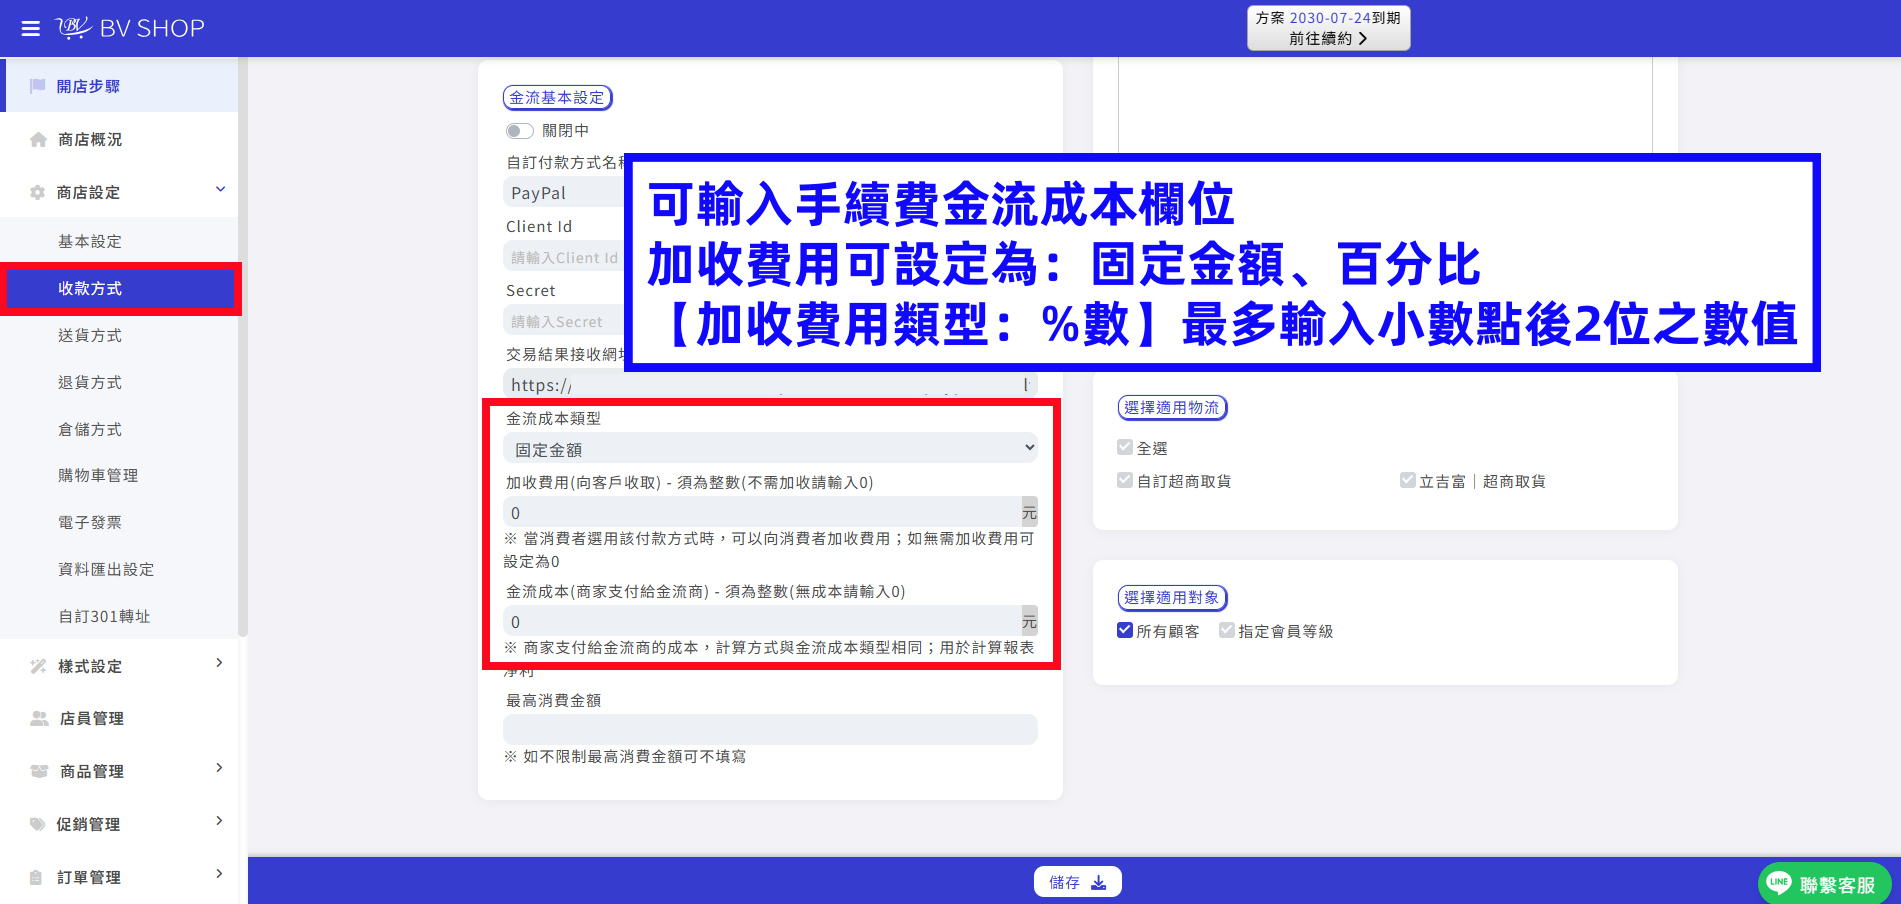
Task: Click the home icon beside 商店概況
Action: point(38,139)
